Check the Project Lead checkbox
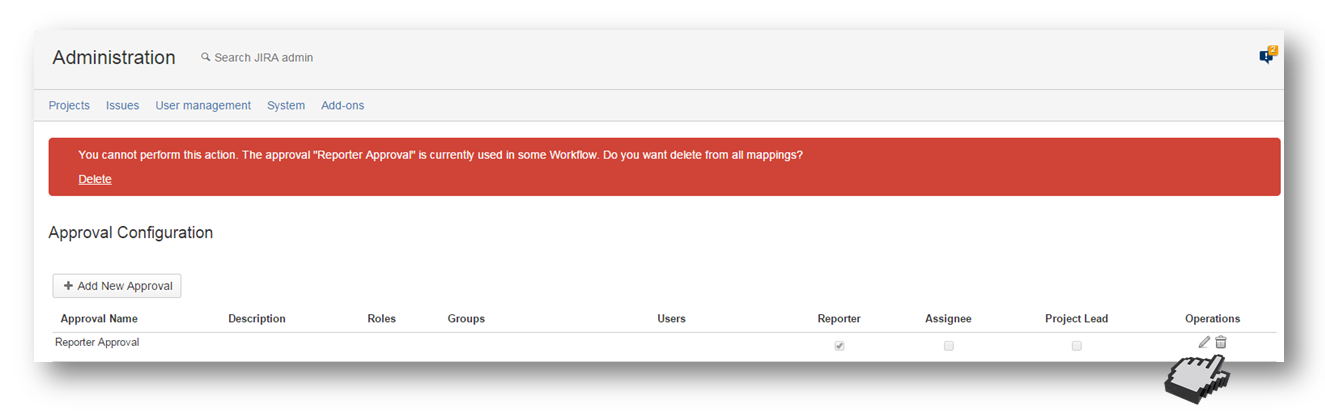This screenshot has height=412, width=1325. [x=1076, y=346]
